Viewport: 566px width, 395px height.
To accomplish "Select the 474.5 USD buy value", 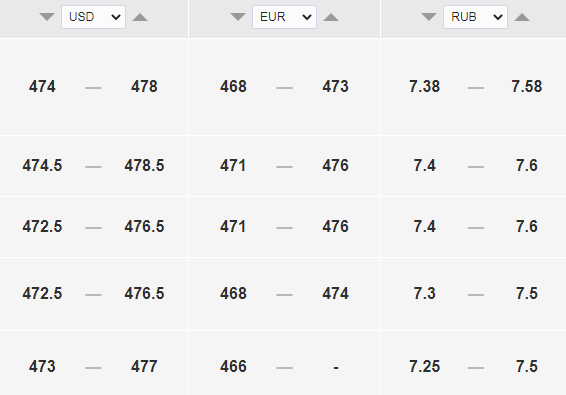I will (x=42, y=166).
